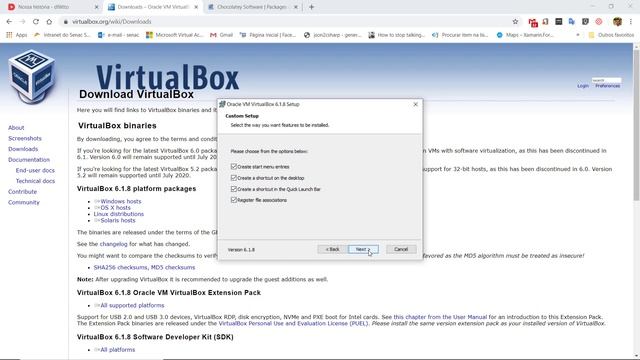Toggle Create start menu entries checkbox
This screenshot has height=360, width=640.
tap(234, 167)
